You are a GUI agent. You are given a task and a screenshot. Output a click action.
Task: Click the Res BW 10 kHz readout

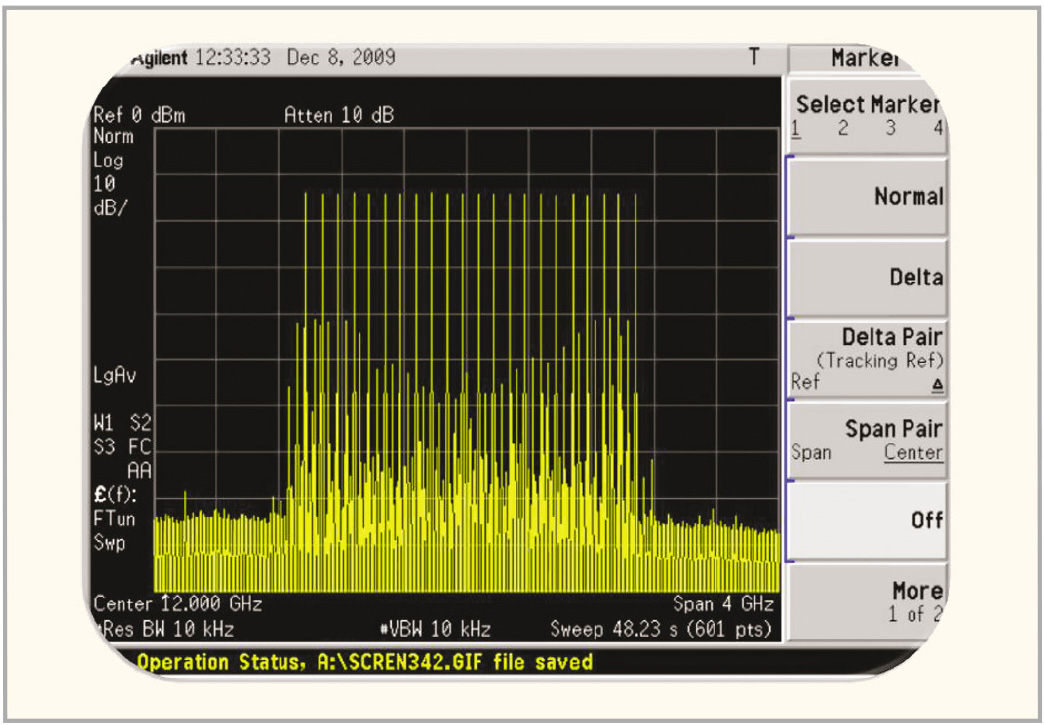coord(166,629)
